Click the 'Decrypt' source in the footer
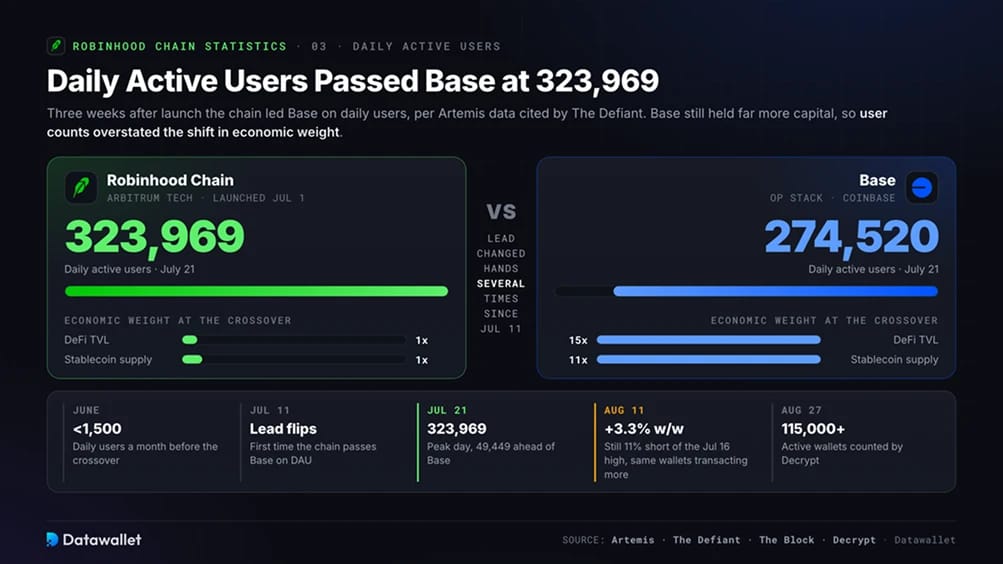Viewport: 1003px width, 564px height. pyautogui.click(x=854, y=540)
